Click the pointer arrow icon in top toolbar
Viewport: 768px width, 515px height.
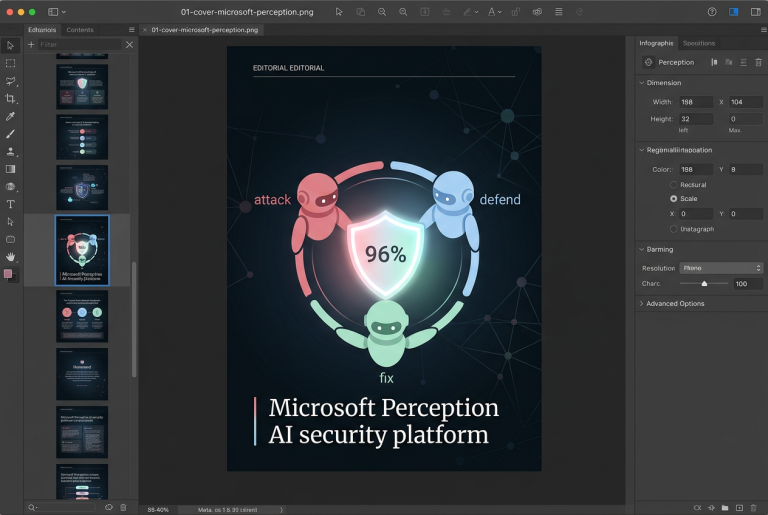338,12
